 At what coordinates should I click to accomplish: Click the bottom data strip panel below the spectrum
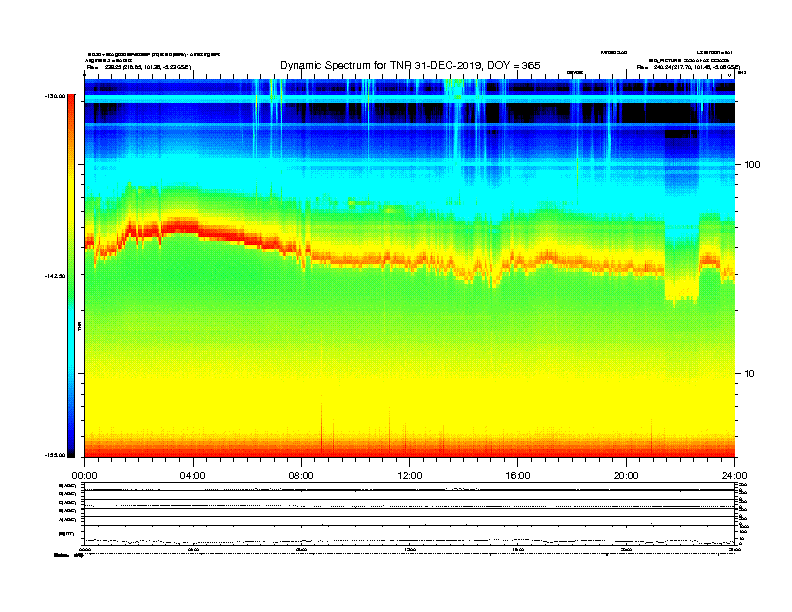coord(410,514)
